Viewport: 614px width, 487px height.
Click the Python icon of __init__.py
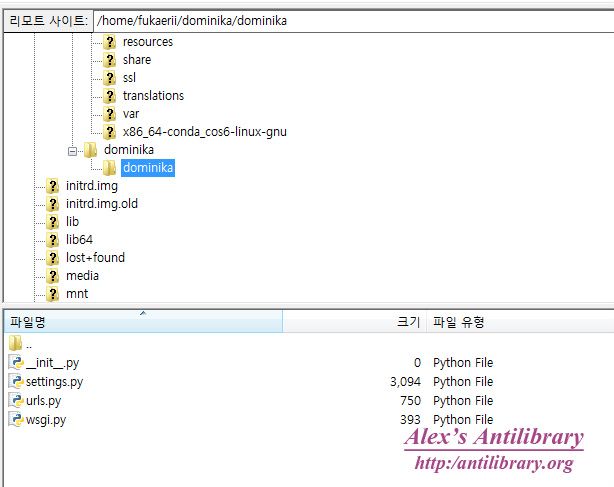coord(16,363)
